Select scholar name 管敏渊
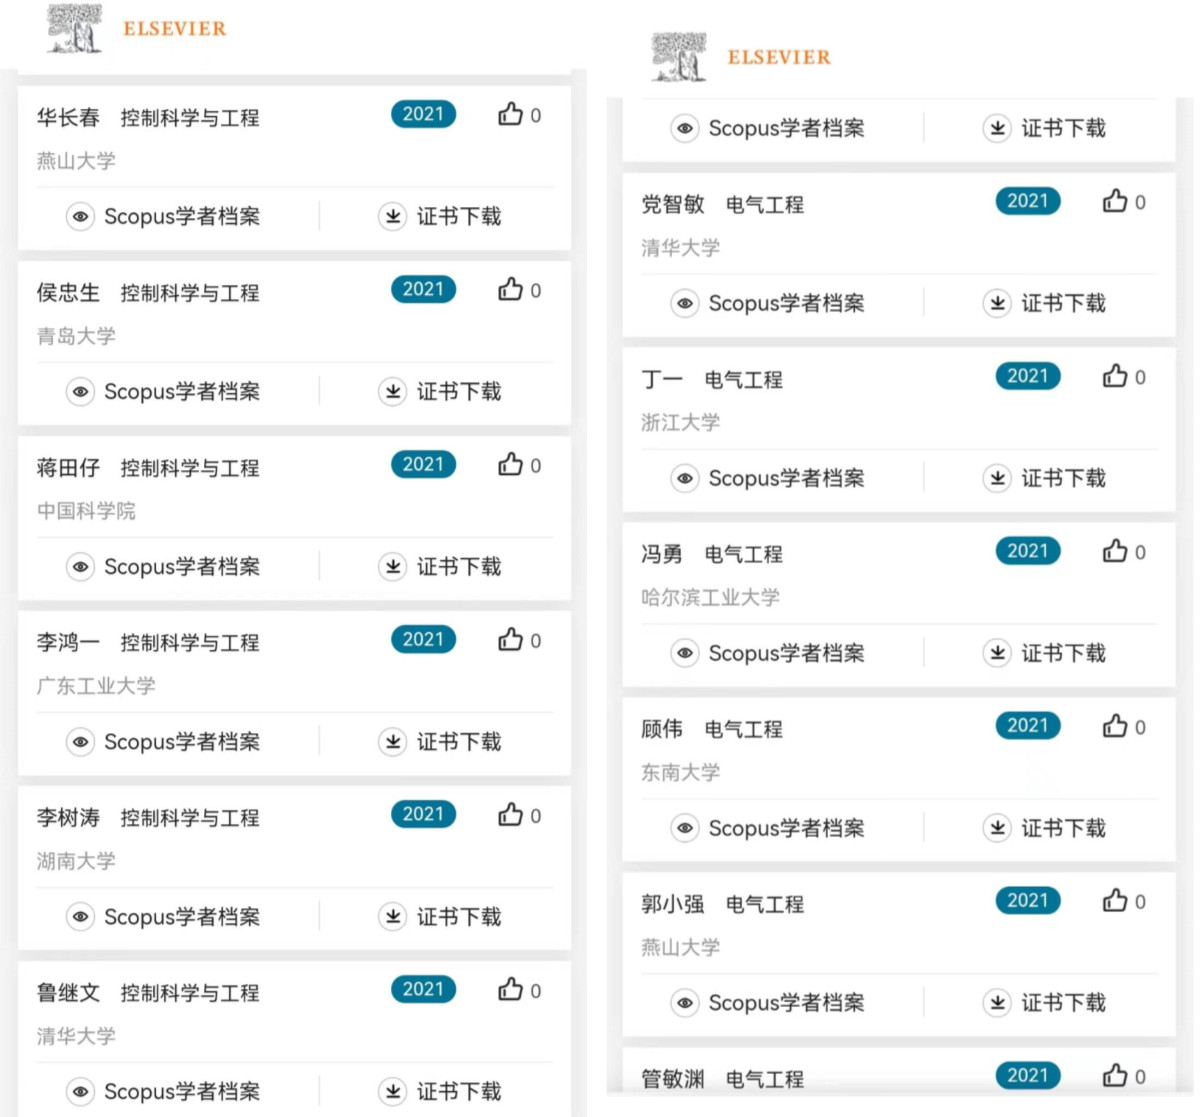 [672, 1079]
